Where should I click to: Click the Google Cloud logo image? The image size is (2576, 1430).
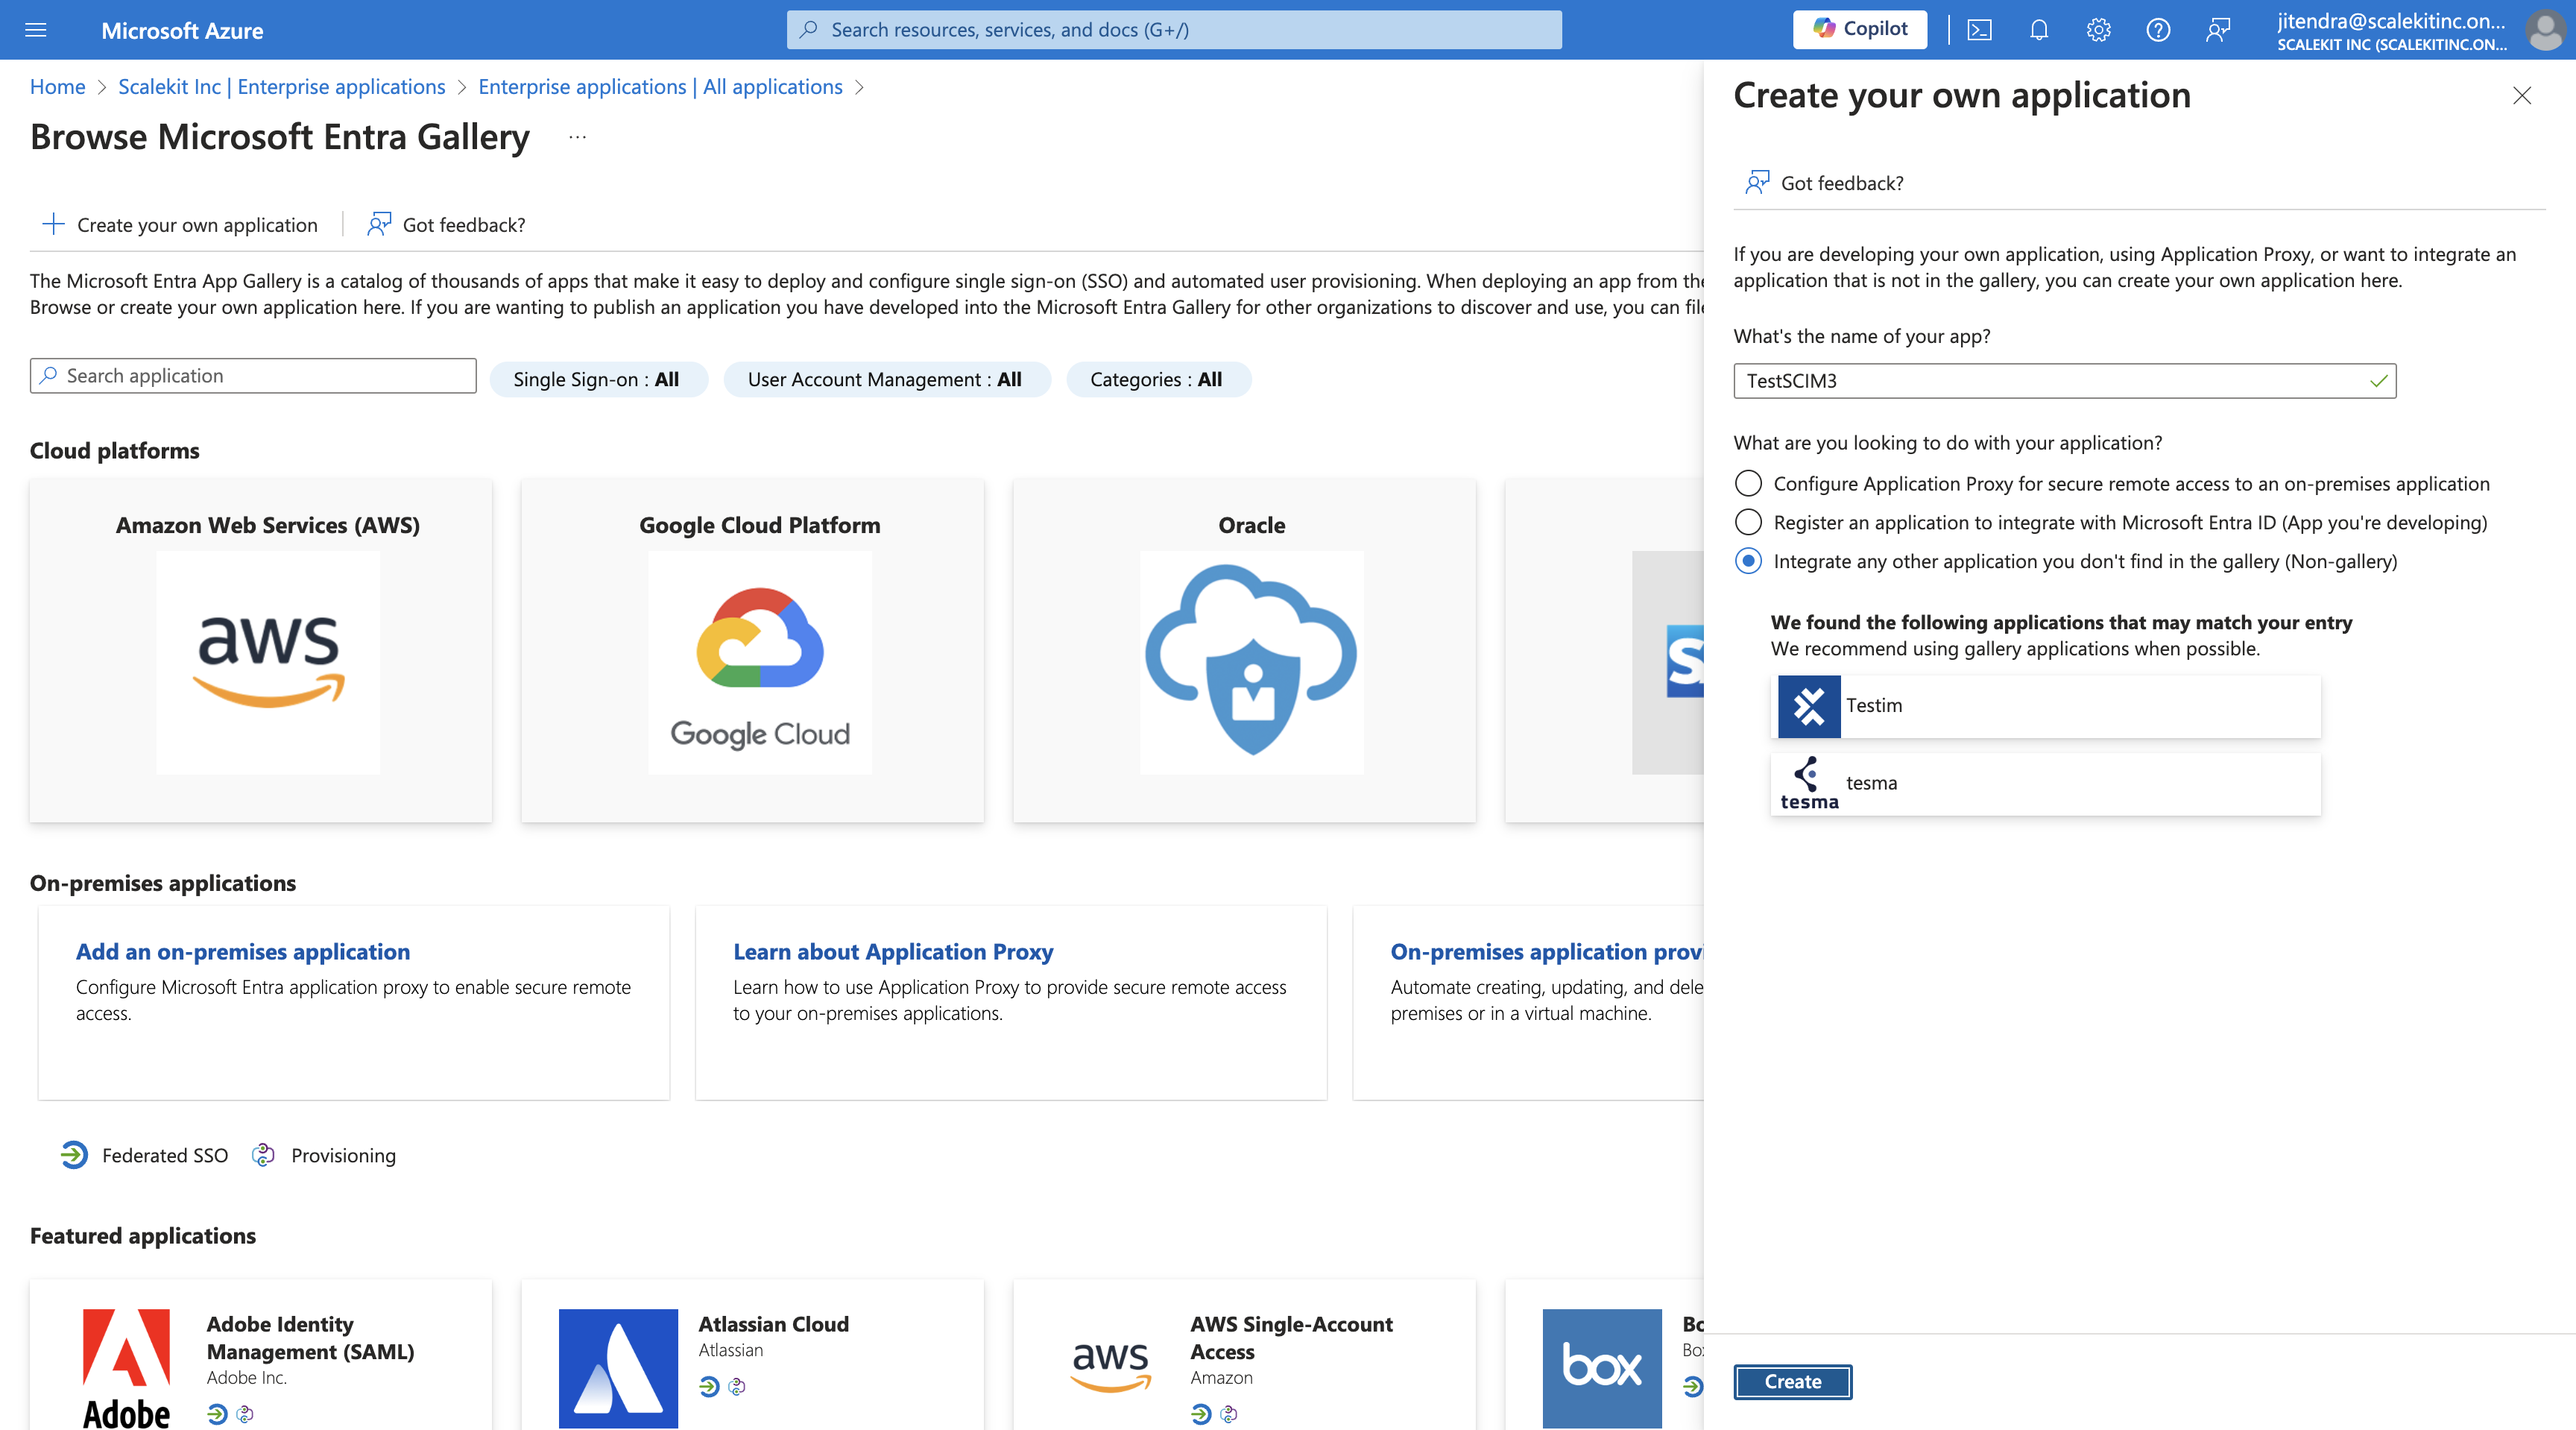pyautogui.click(x=759, y=662)
